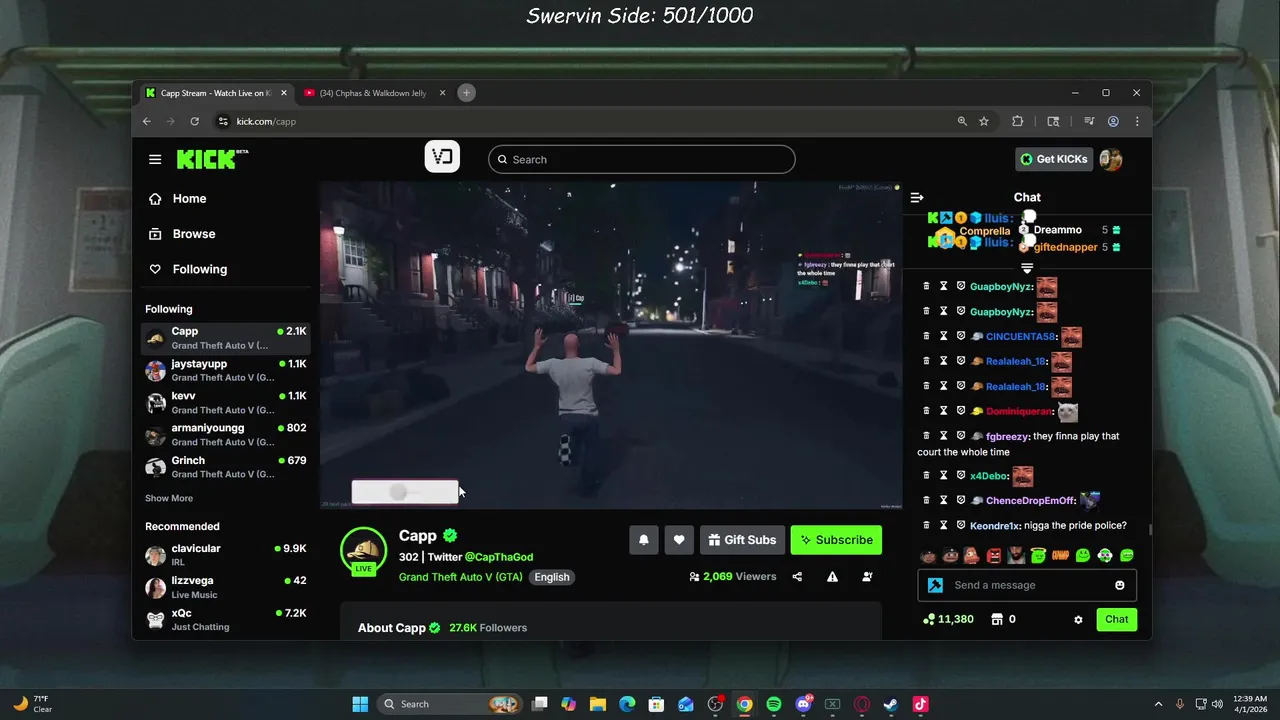Click Capp's live avatar
The height and width of the screenshot is (720, 1280).
click(x=363, y=551)
